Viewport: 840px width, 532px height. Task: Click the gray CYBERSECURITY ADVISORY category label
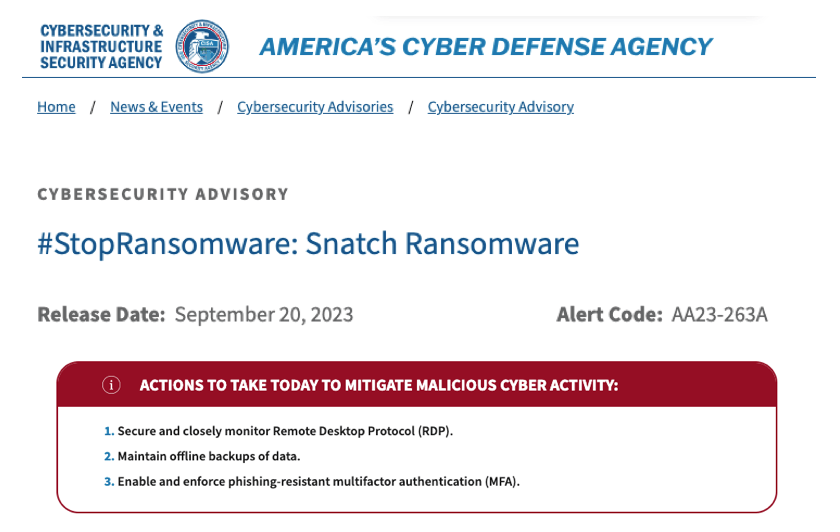[163, 194]
